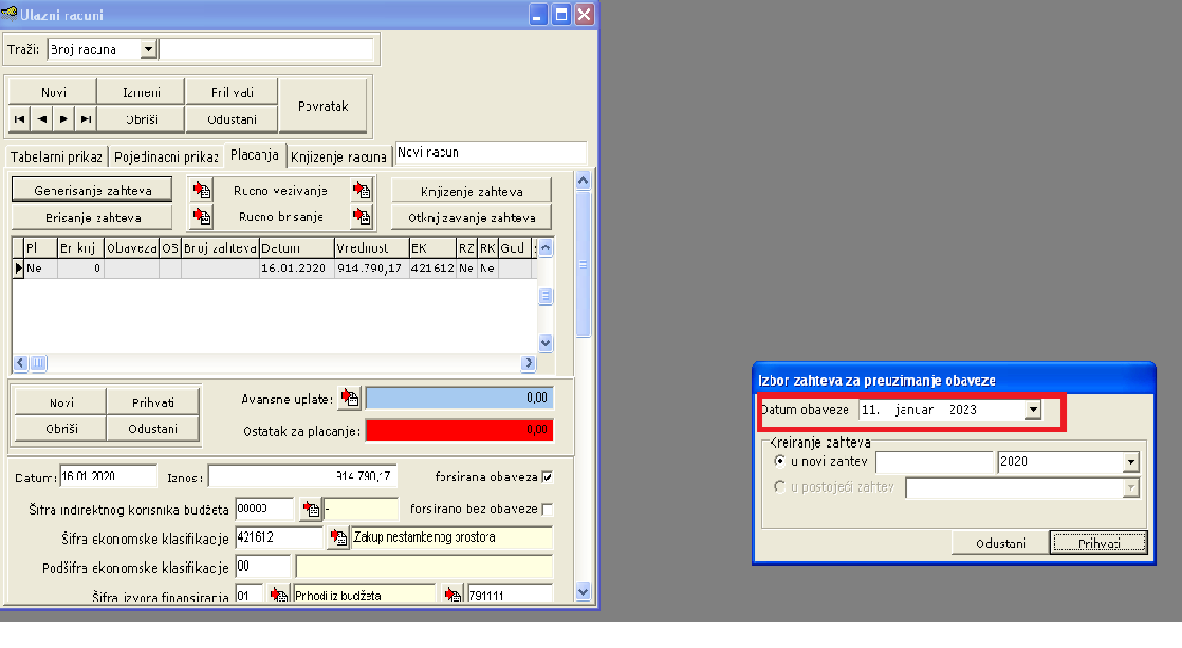
Task: Expand the 2020 year dropdown
Action: coord(1130,462)
